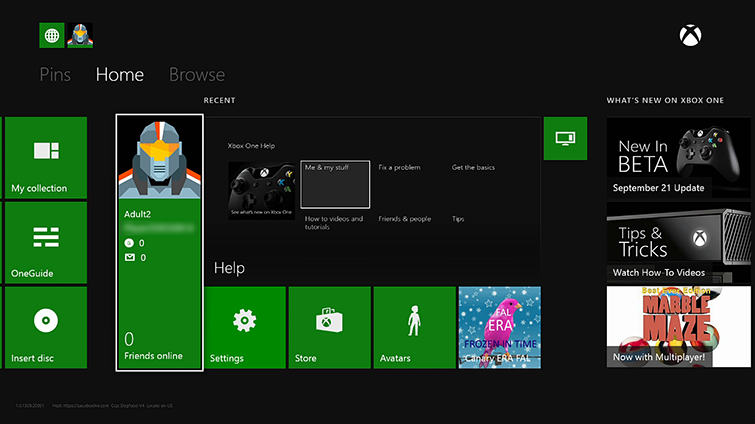Open the globe network icon tile

click(x=52, y=35)
